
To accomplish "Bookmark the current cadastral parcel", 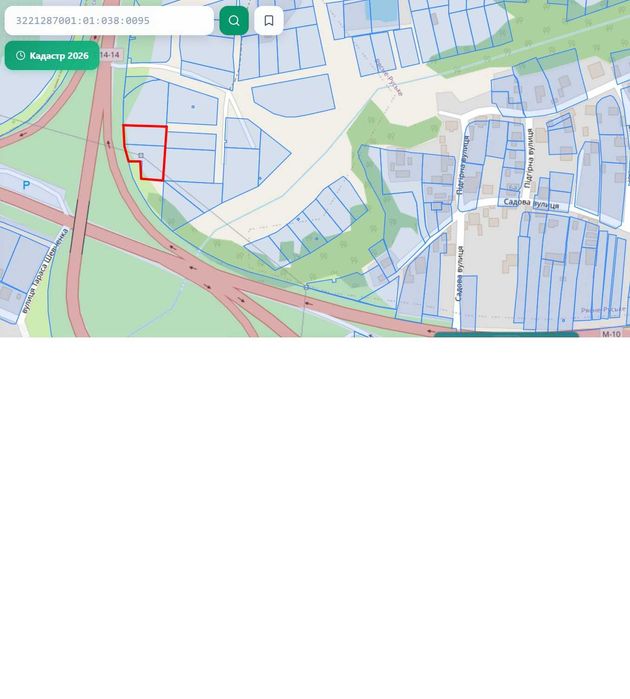I will 269,21.
